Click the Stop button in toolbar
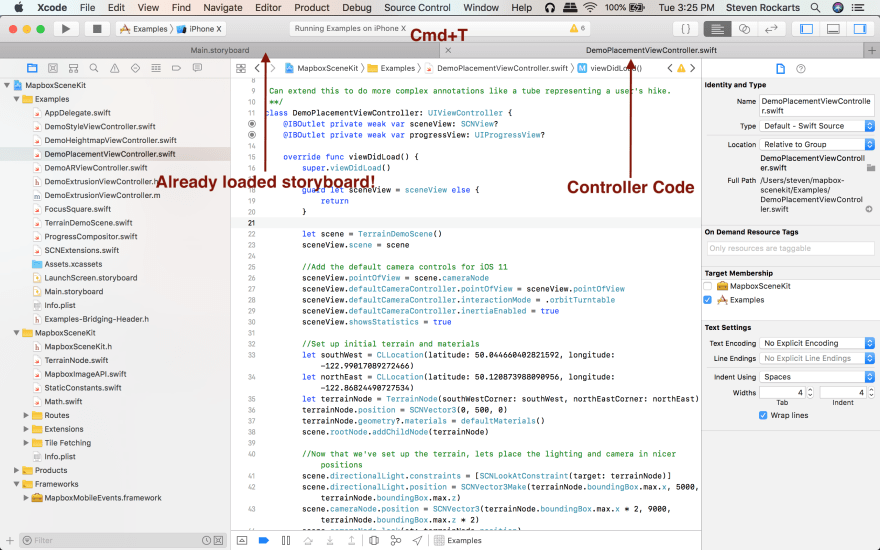Image resolution: width=880 pixels, height=550 pixels. [97, 29]
